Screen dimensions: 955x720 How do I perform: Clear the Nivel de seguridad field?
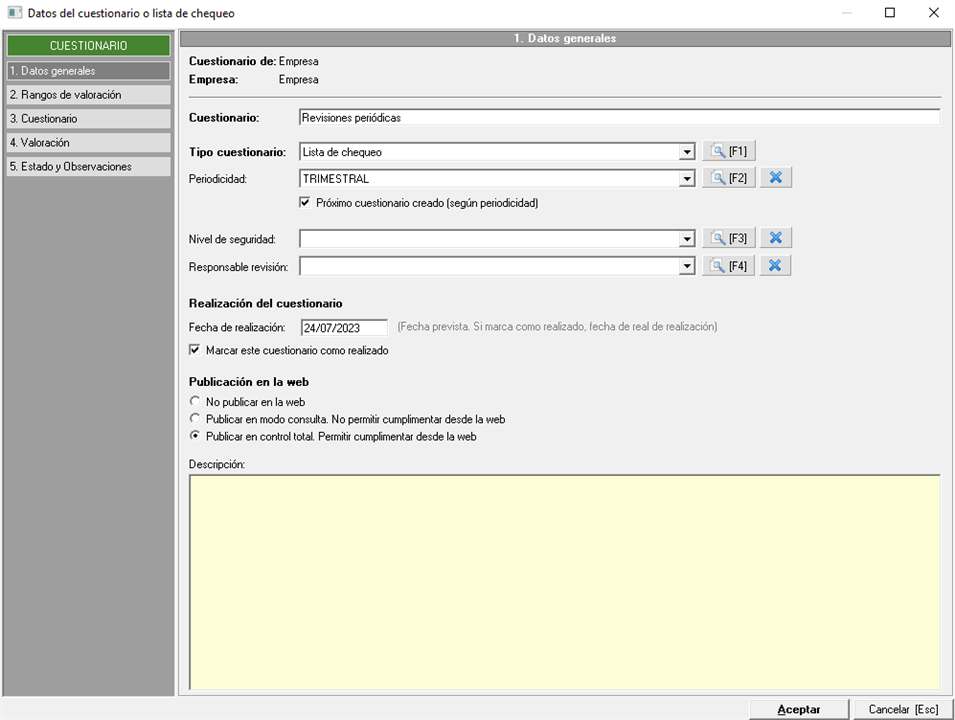775,239
